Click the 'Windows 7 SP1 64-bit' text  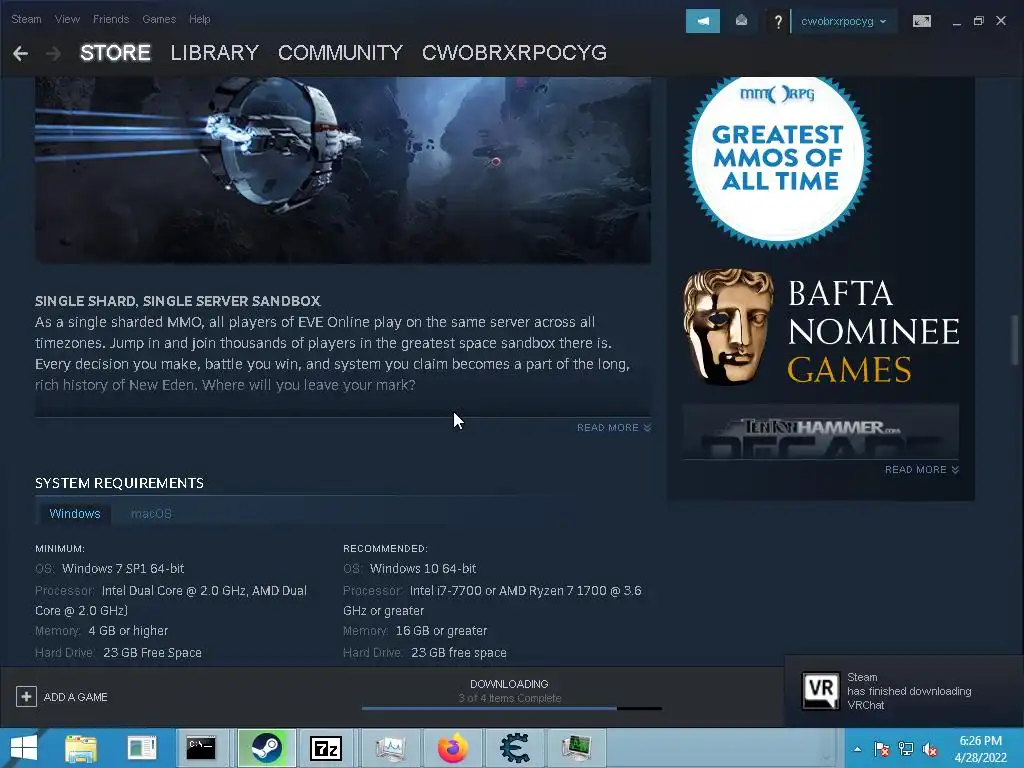click(x=123, y=569)
